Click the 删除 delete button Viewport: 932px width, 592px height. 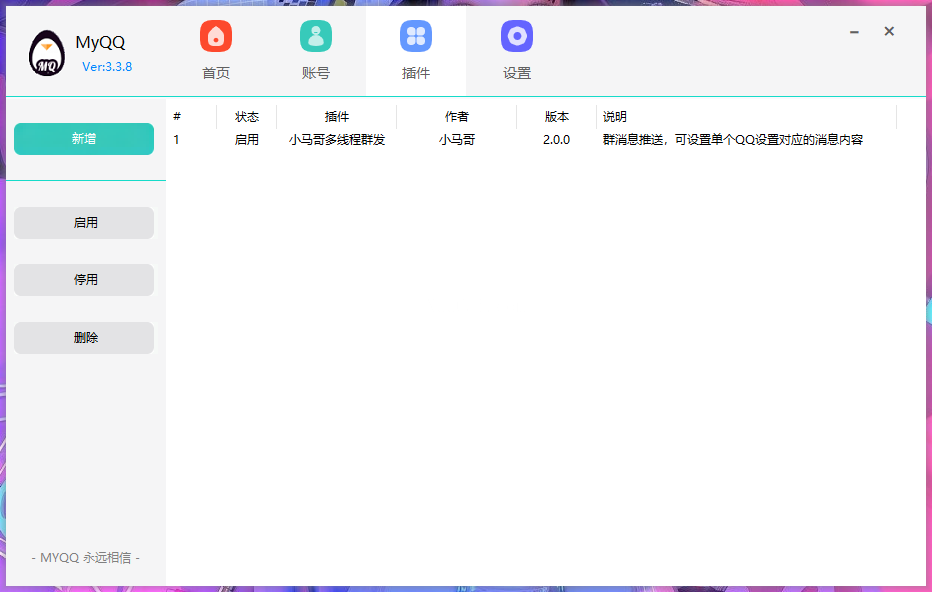(84, 338)
